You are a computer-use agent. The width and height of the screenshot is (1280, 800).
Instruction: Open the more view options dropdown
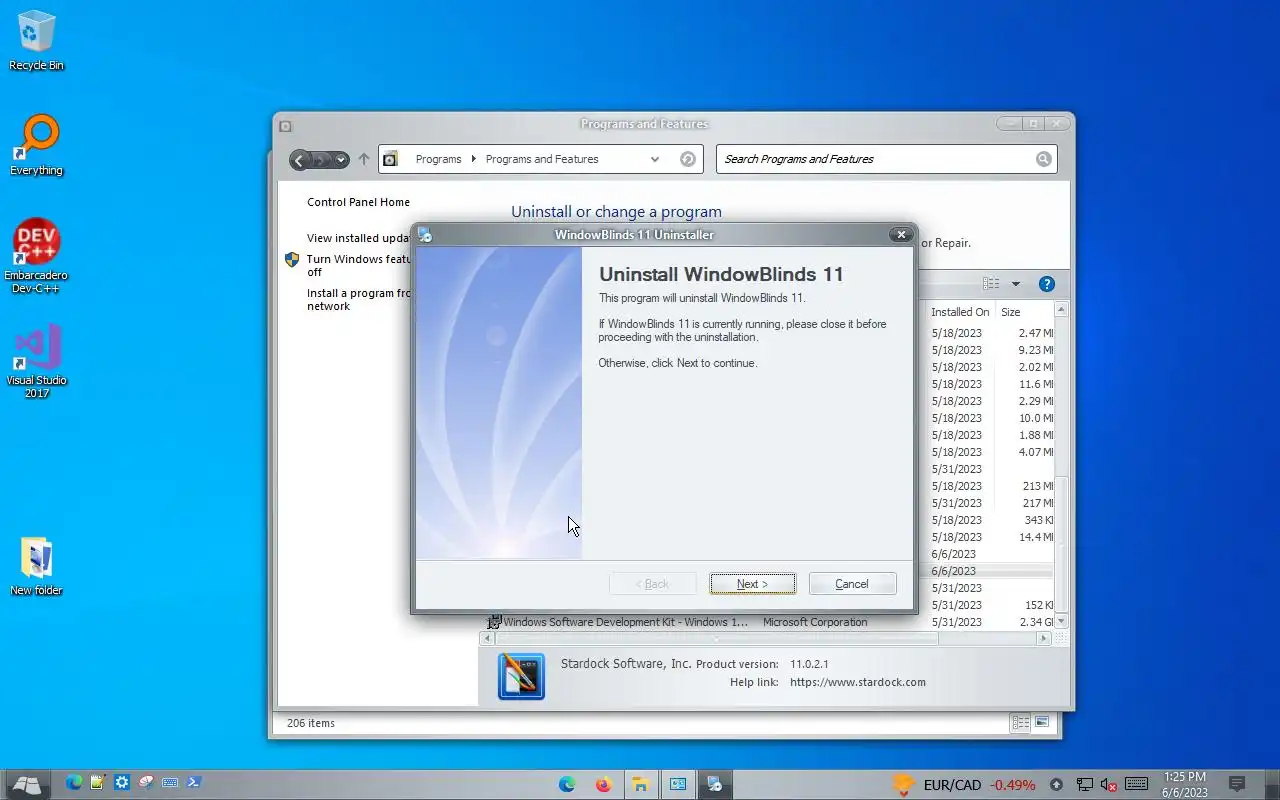[1016, 284]
